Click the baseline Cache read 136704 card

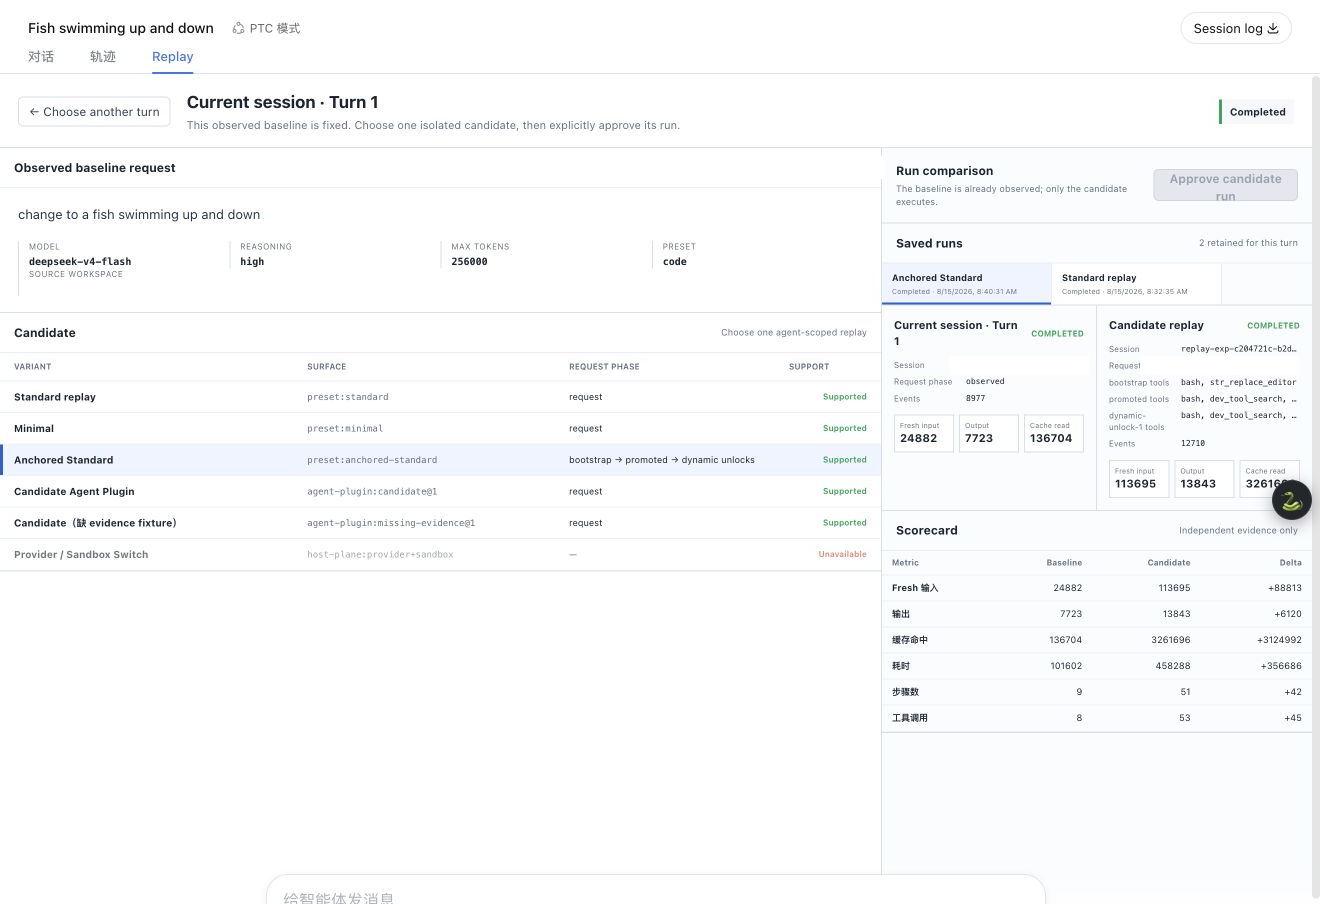[x=1053, y=433]
